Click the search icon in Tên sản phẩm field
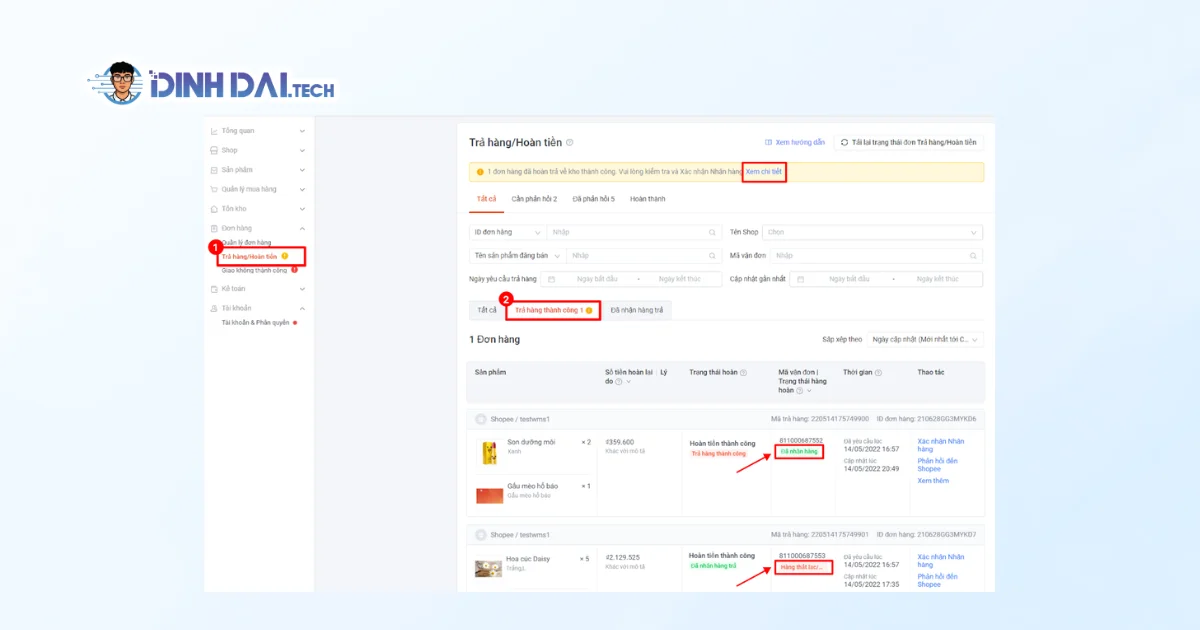This screenshot has height=630, width=1200. (712, 256)
